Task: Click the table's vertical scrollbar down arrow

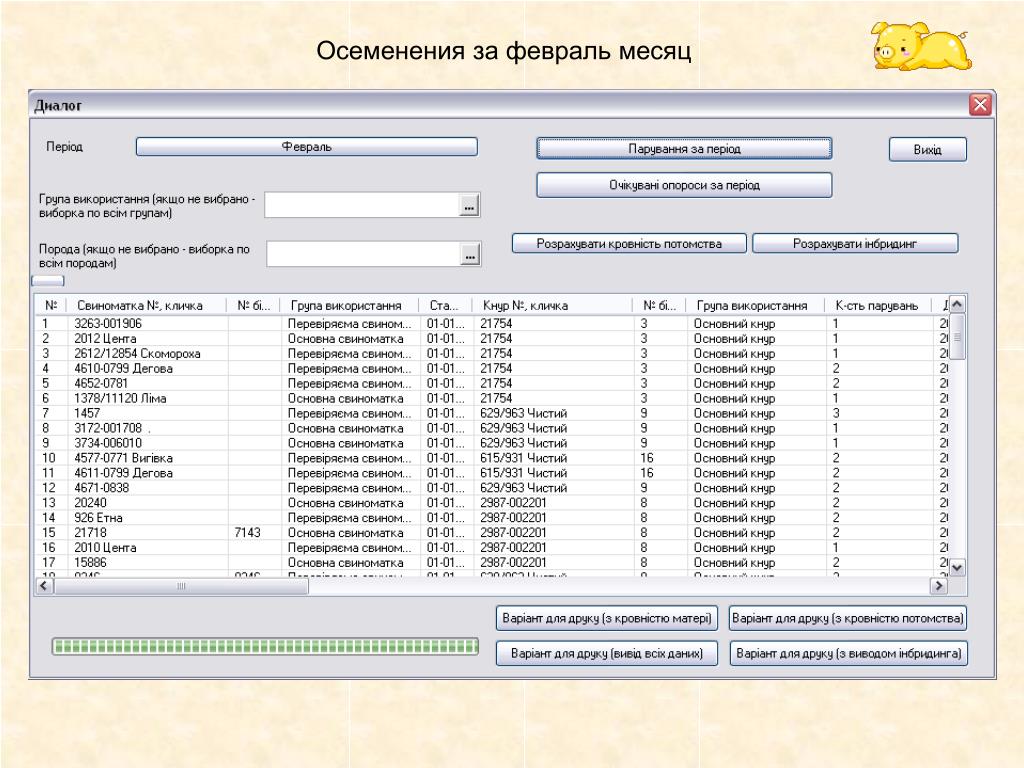Action: [957, 568]
